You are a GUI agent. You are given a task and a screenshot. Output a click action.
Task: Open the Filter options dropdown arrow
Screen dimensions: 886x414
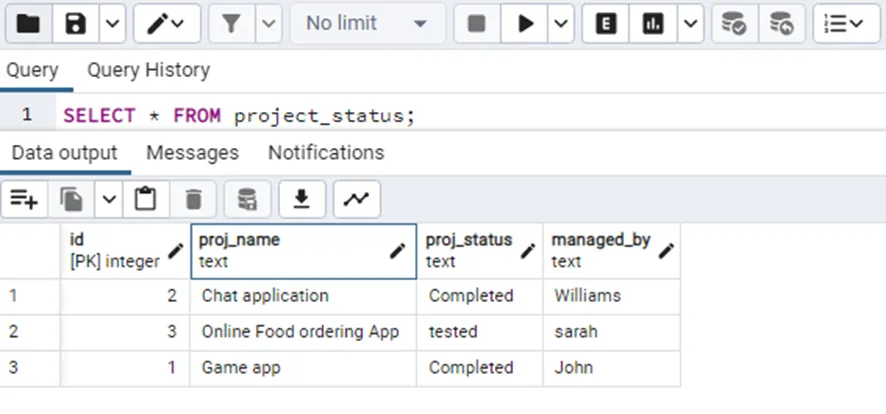click(x=269, y=24)
